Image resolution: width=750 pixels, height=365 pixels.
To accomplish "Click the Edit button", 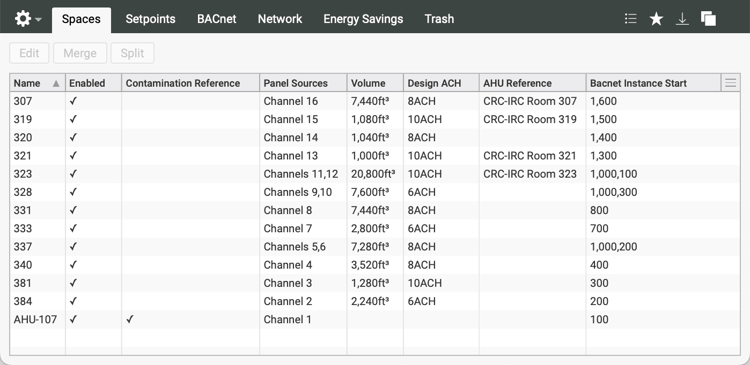I will (x=29, y=53).
